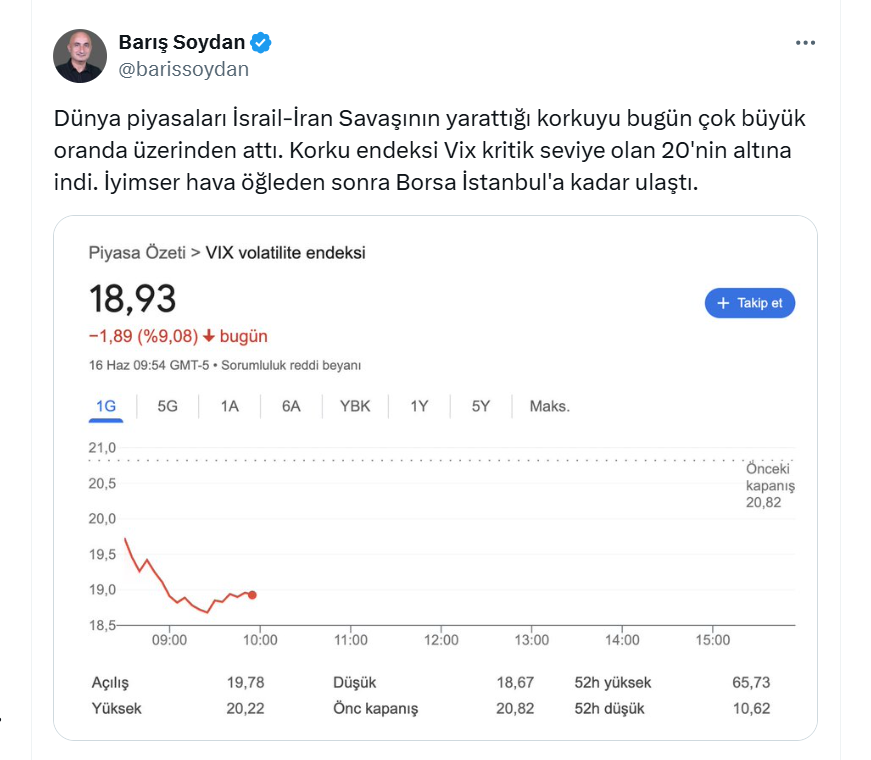871x760 pixels.
Task: Open Barış Soydan display name link
Action: coord(182,42)
